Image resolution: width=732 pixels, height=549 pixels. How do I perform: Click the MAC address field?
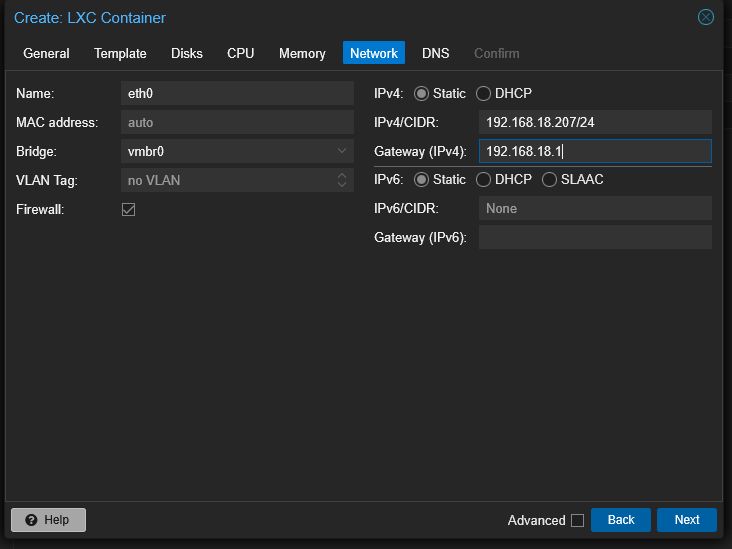coord(237,122)
